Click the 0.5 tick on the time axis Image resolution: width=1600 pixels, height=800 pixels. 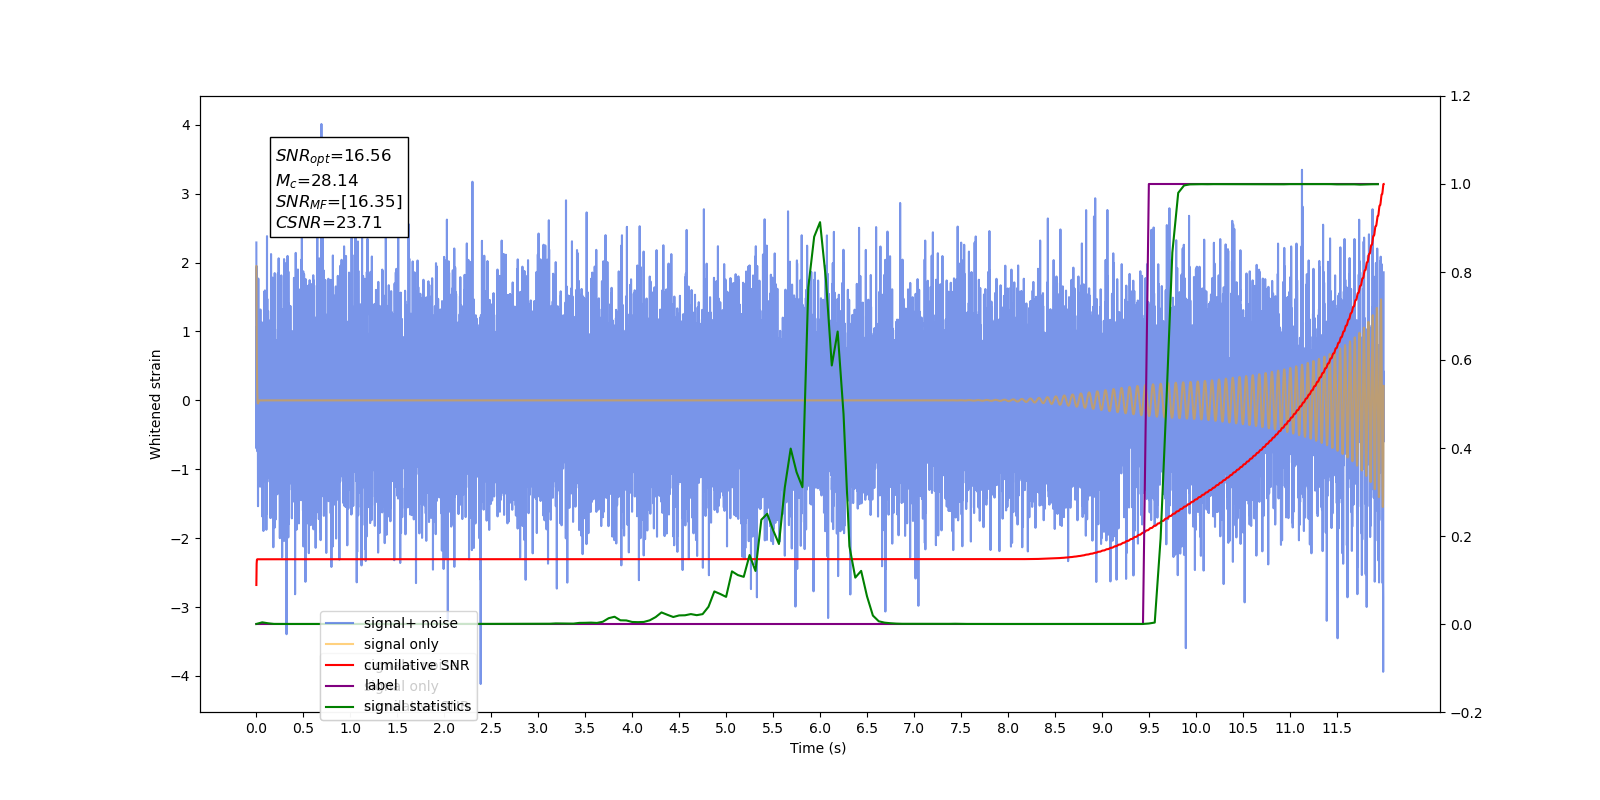(303, 728)
